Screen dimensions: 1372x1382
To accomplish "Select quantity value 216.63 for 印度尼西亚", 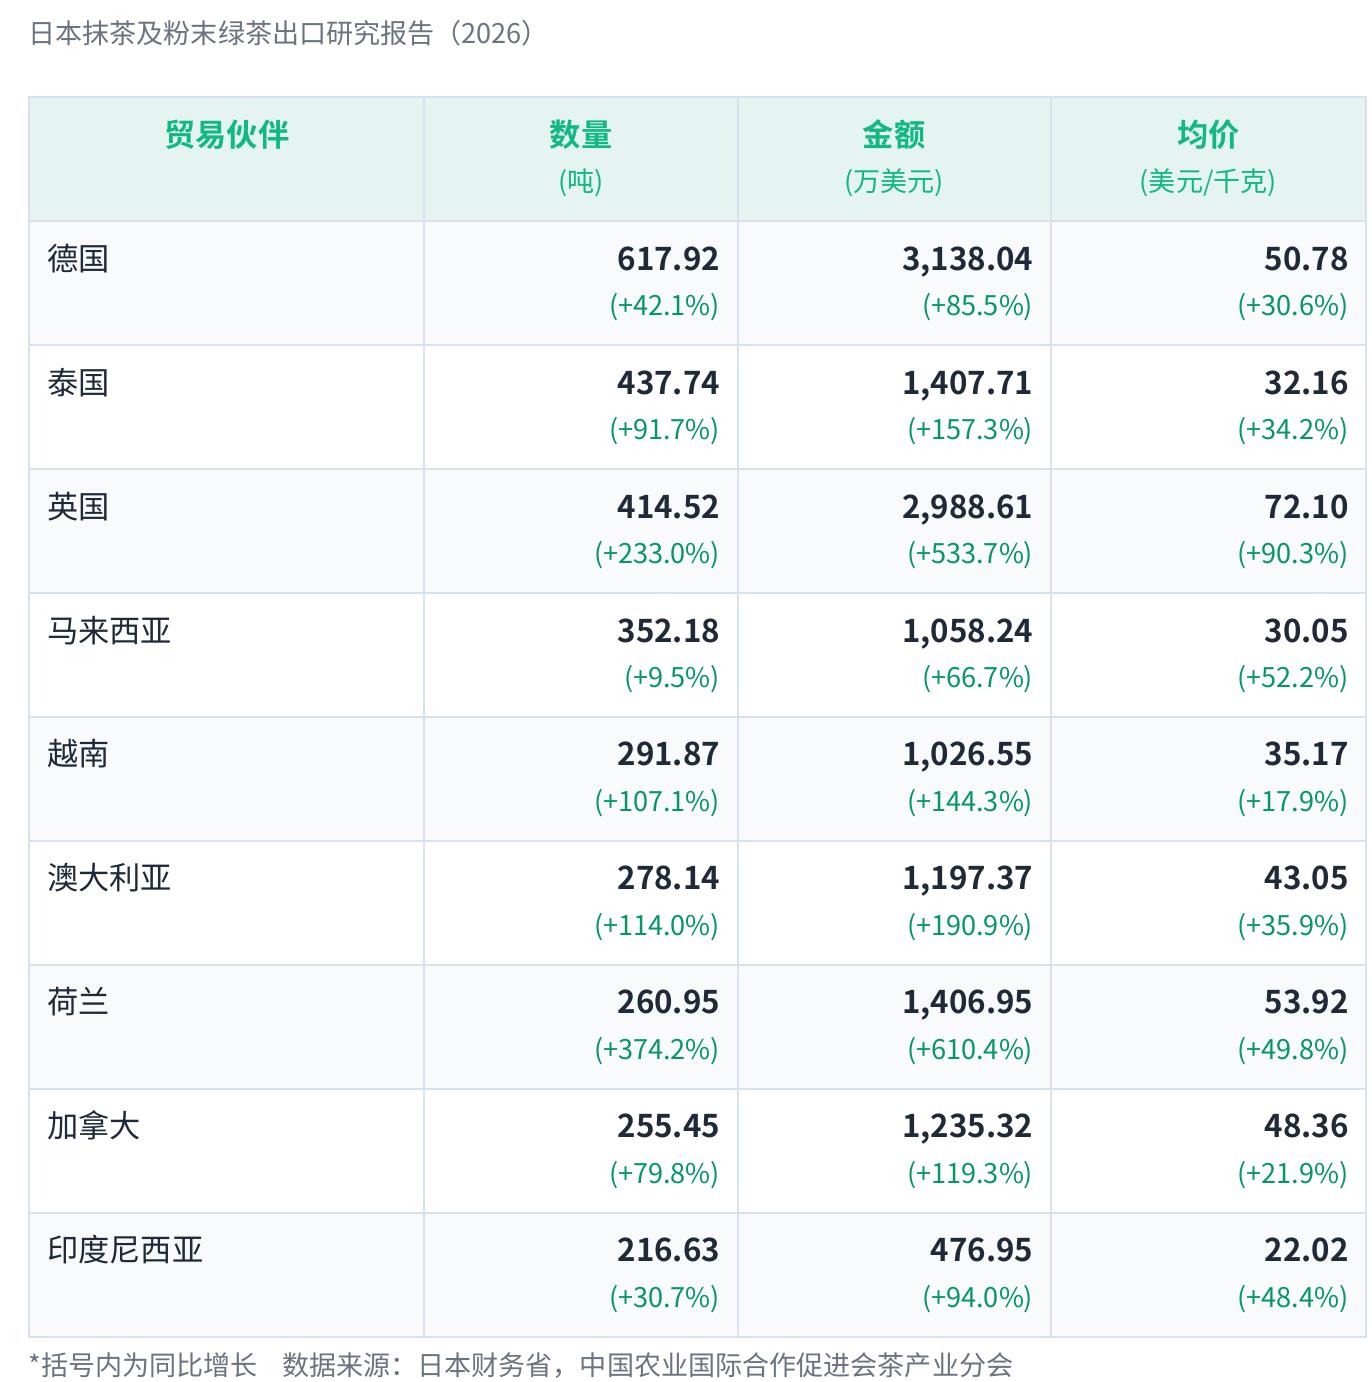I will tap(668, 1250).
